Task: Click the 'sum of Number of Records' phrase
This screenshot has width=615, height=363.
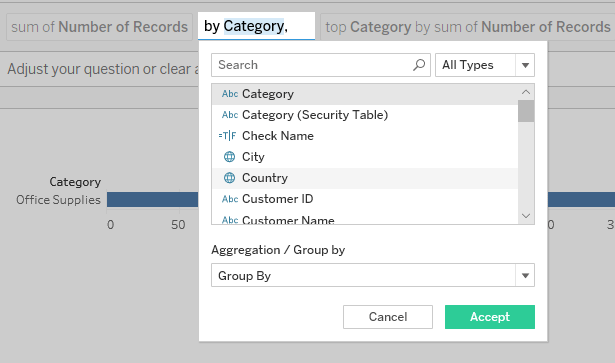Action: point(99,27)
